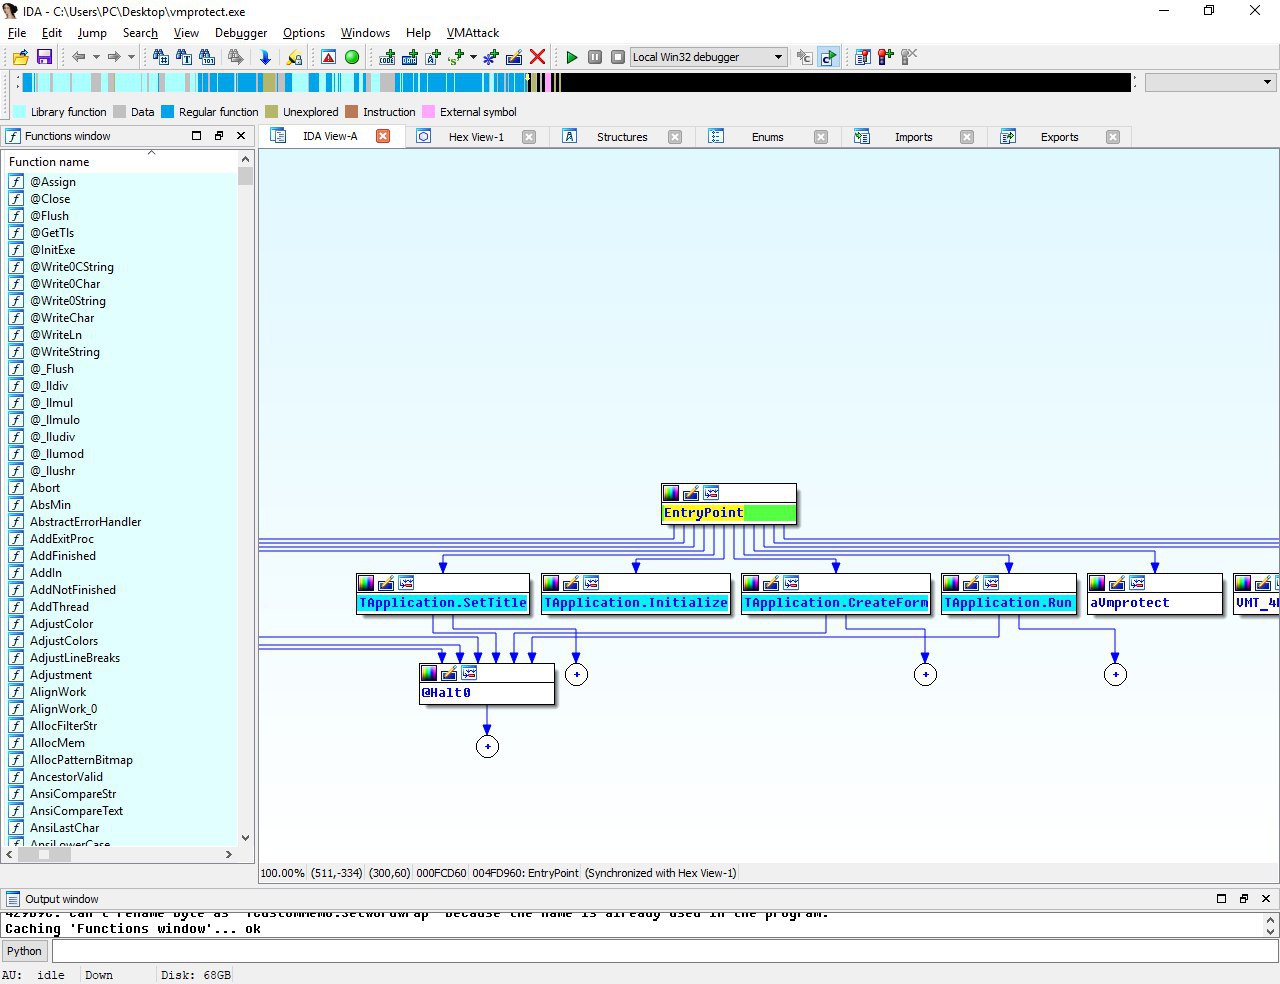This screenshot has width=1280, height=984.
Task: Click the edit icon on TApplication.SetTitle node
Action: click(x=386, y=583)
